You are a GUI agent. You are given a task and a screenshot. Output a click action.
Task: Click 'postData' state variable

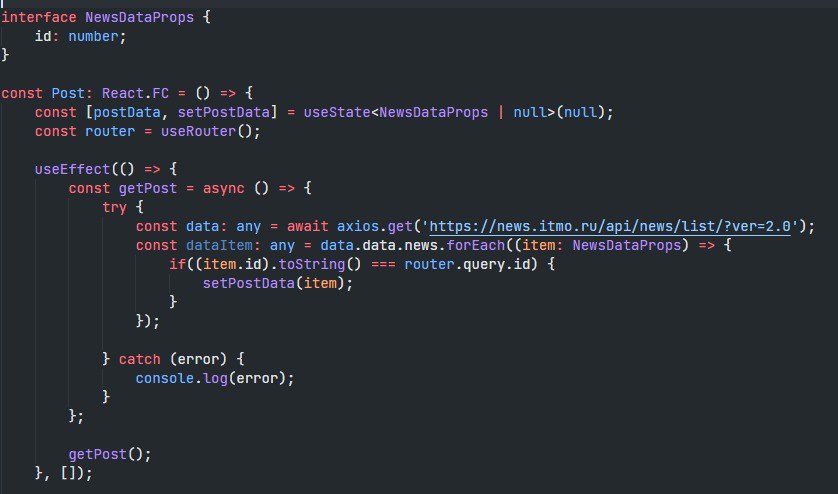[127, 112]
